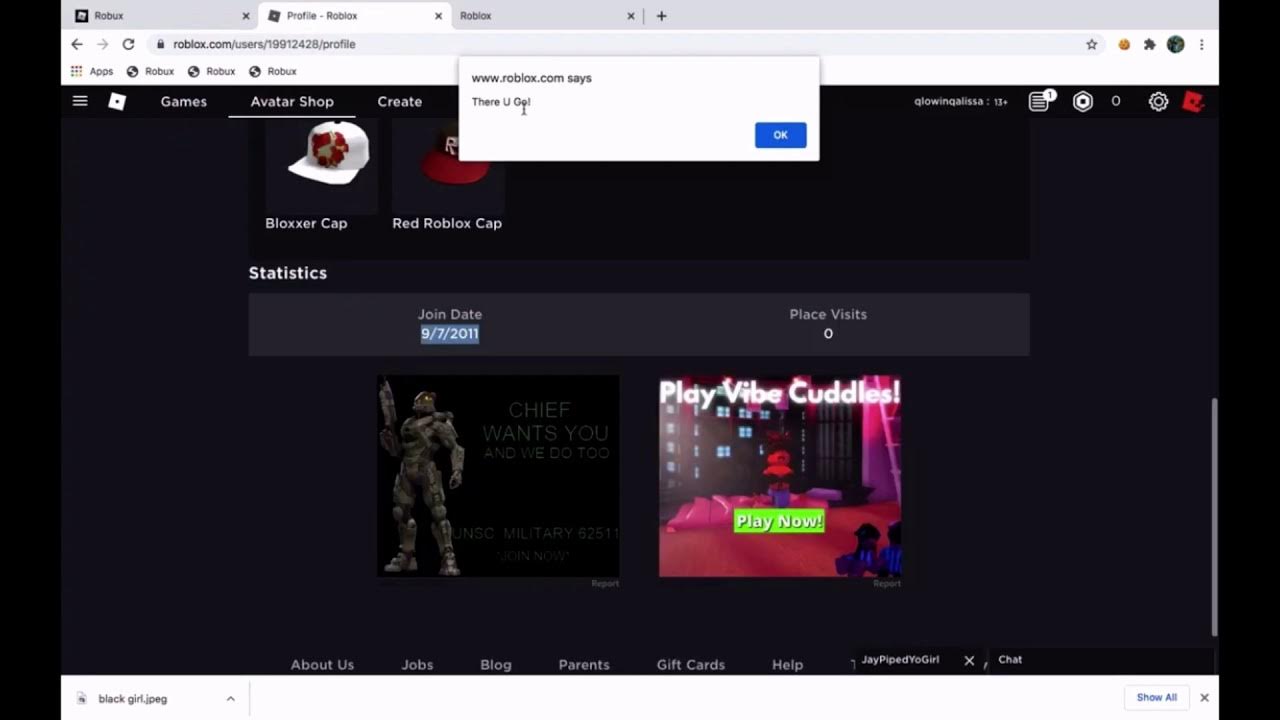This screenshot has height=720, width=1280.
Task: Click the Robux balance 0
Action: tap(1116, 101)
